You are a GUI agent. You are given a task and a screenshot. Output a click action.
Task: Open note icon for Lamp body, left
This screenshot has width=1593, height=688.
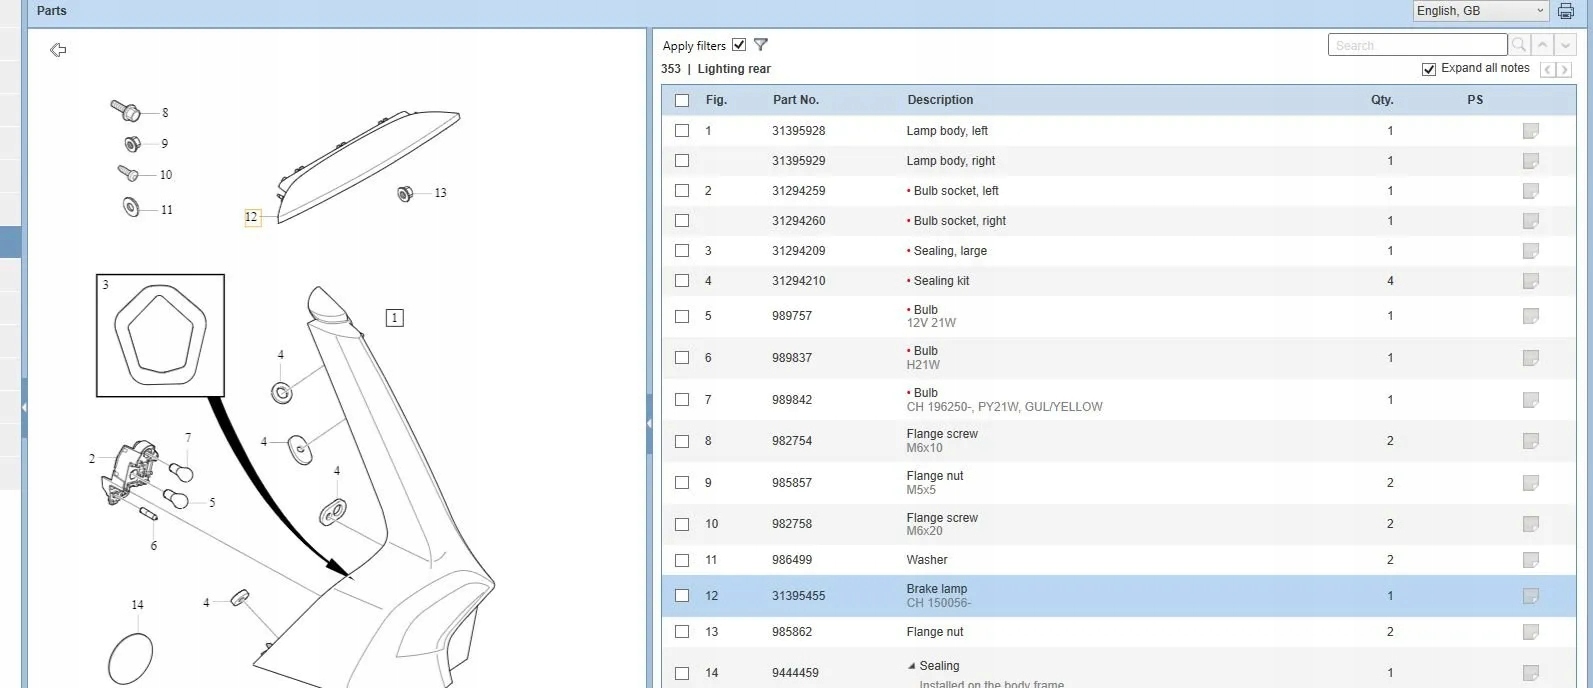1530,131
